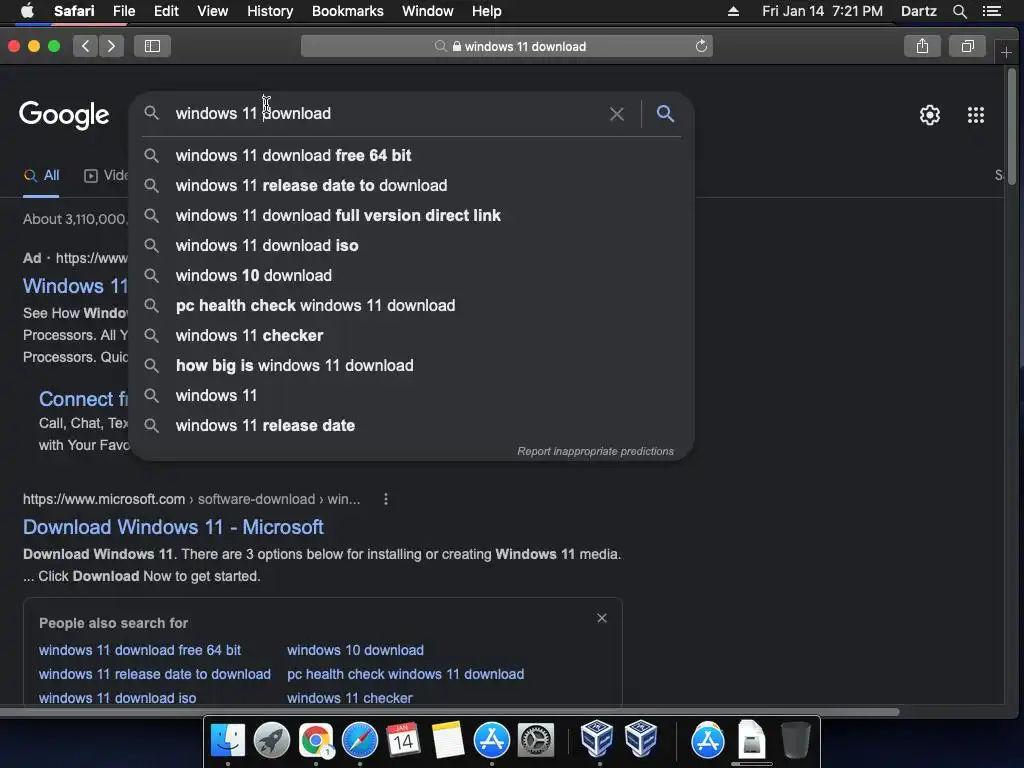This screenshot has height=768, width=1024.
Task: Open related link pc health check windows 11 download
Action: pos(405,674)
